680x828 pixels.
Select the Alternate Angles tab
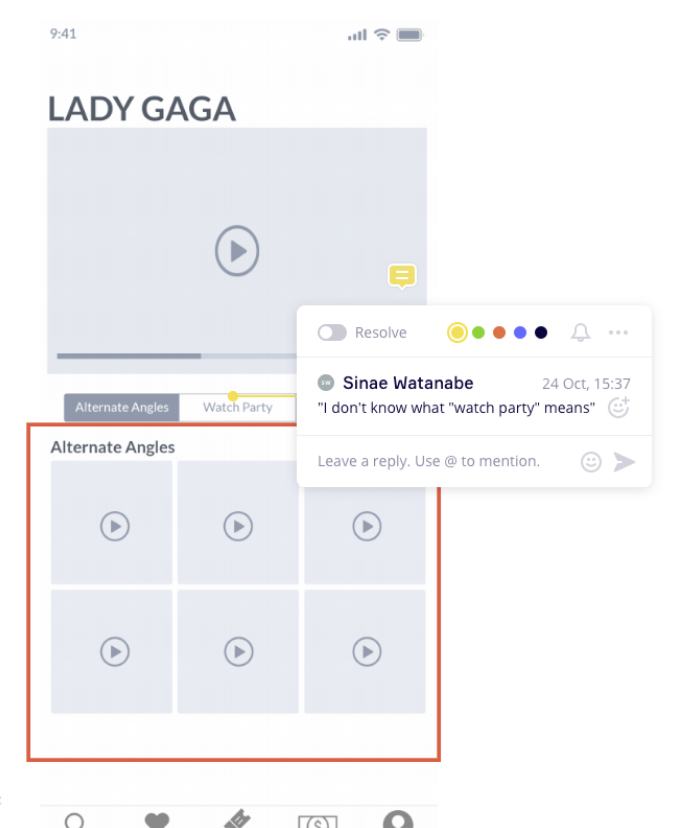(x=122, y=407)
